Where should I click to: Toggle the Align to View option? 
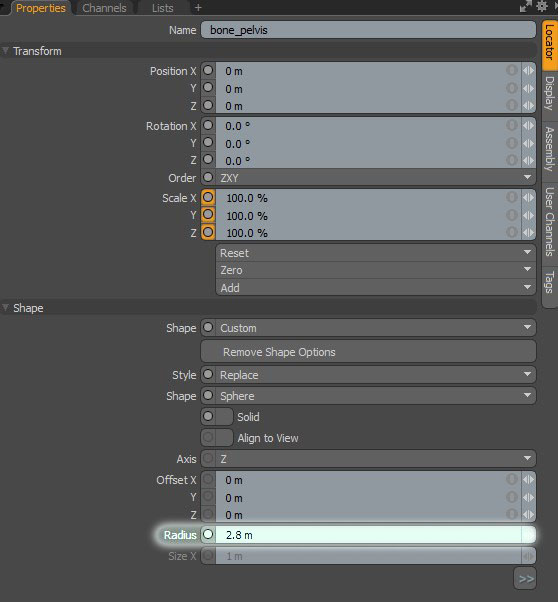click(217, 438)
